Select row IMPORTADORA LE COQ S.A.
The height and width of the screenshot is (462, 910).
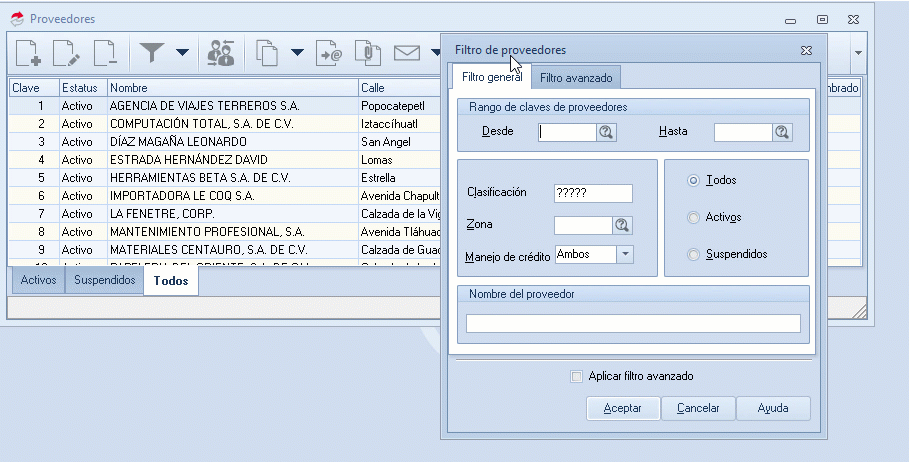[225, 196]
